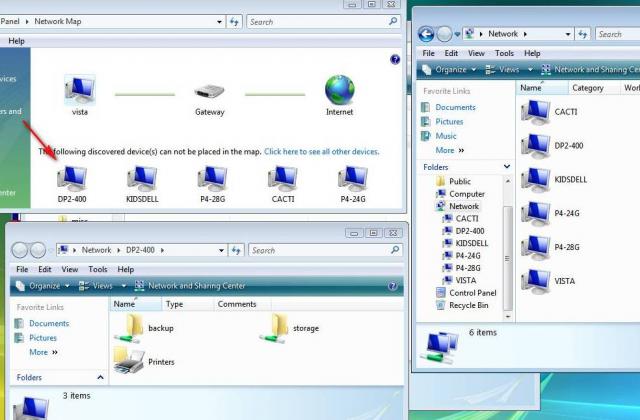Select Control Panel in the Folders tree
640x420 pixels.
(x=466, y=293)
